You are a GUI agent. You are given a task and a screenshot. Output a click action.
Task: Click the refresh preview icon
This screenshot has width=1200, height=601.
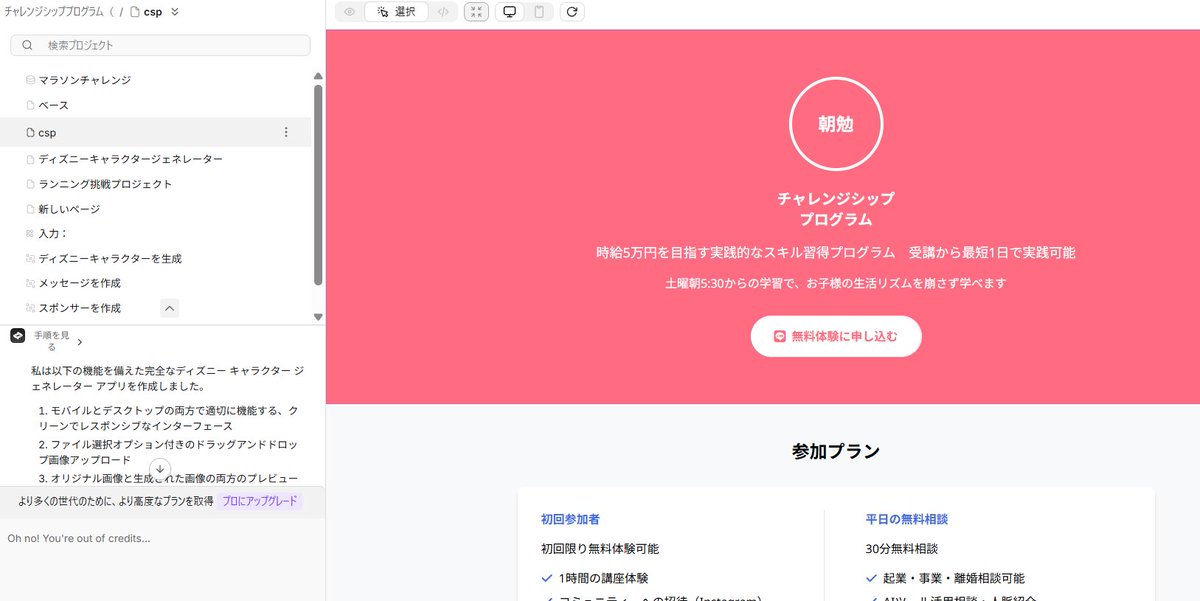pyautogui.click(x=572, y=12)
